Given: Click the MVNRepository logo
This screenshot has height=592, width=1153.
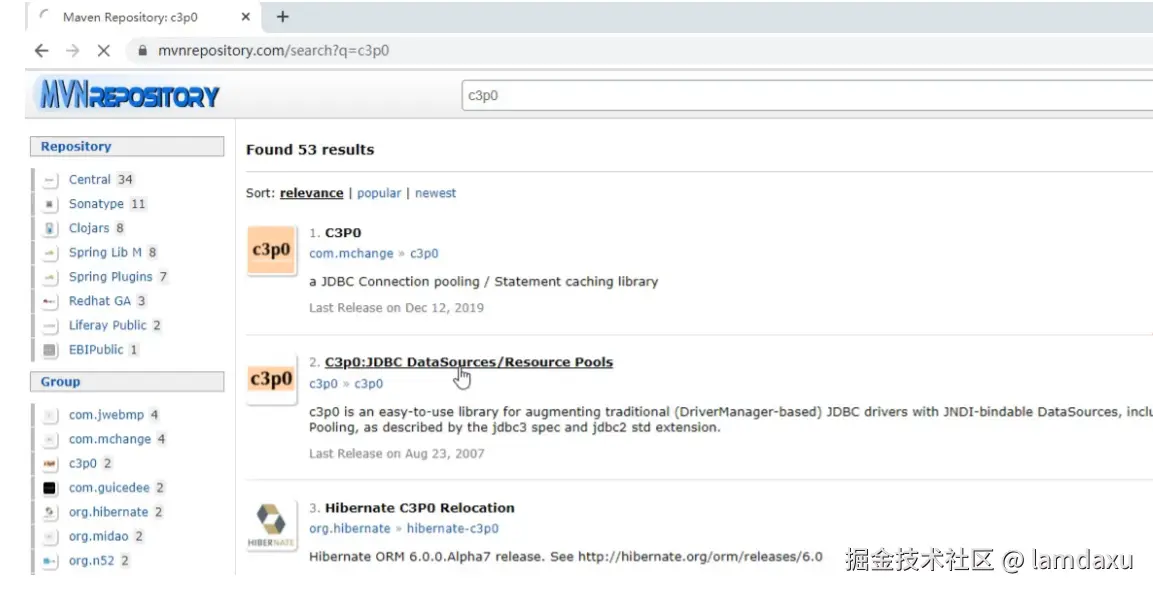Looking at the screenshot, I should (130, 97).
